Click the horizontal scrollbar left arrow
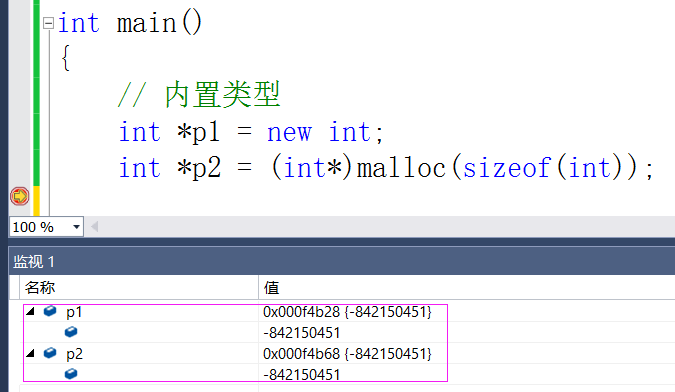Image resolution: width=675 pixels, height=392 pixels. tap(95, 227)
